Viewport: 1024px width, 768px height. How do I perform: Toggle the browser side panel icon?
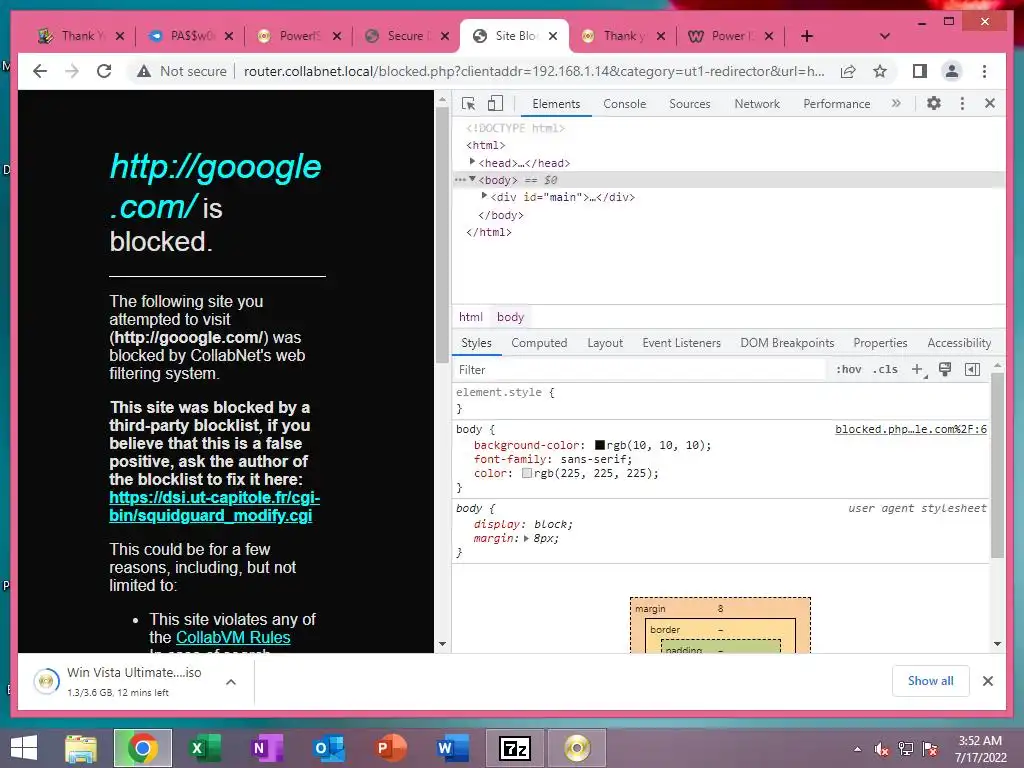[920, 71]
